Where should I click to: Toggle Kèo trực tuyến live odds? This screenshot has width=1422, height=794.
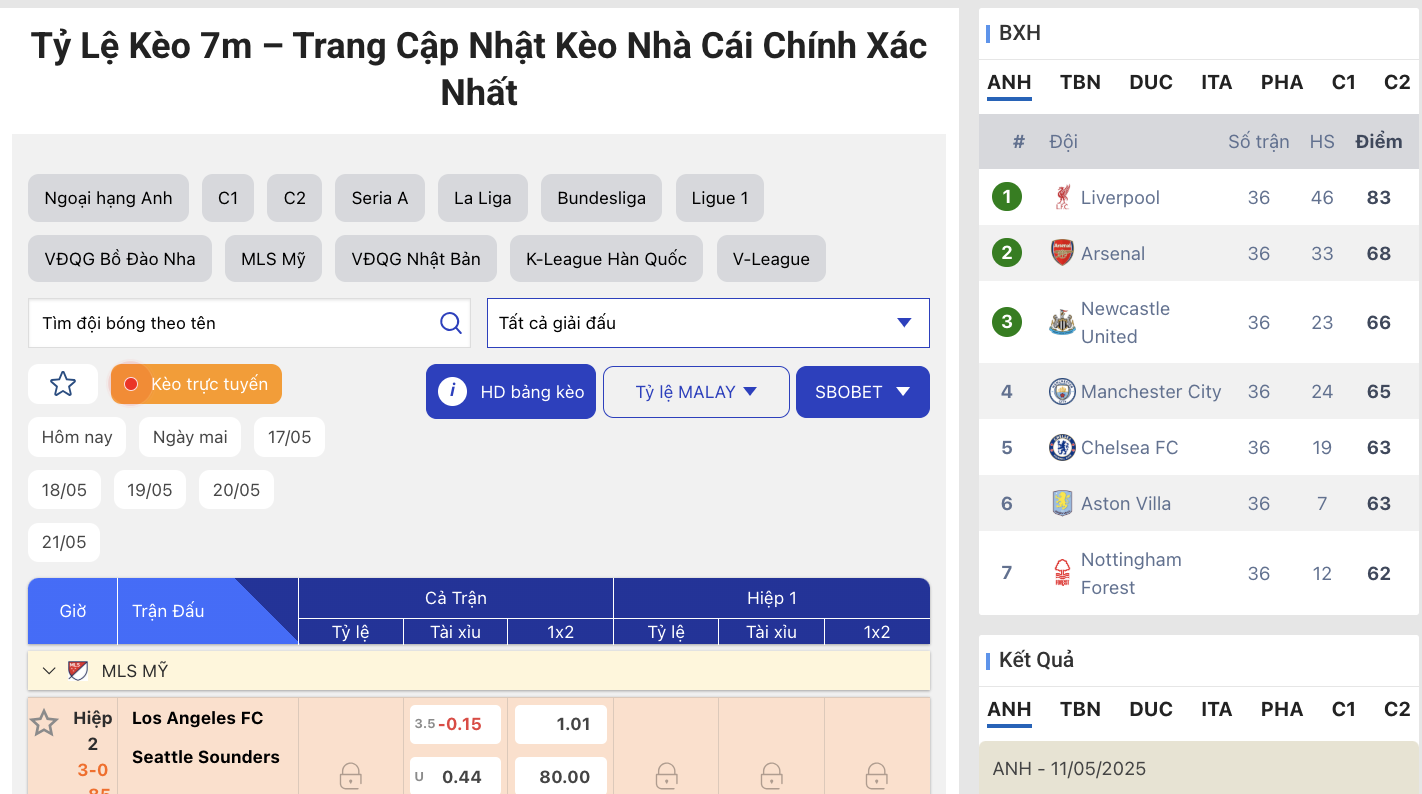pyautogui.click(x=196, y=384)
